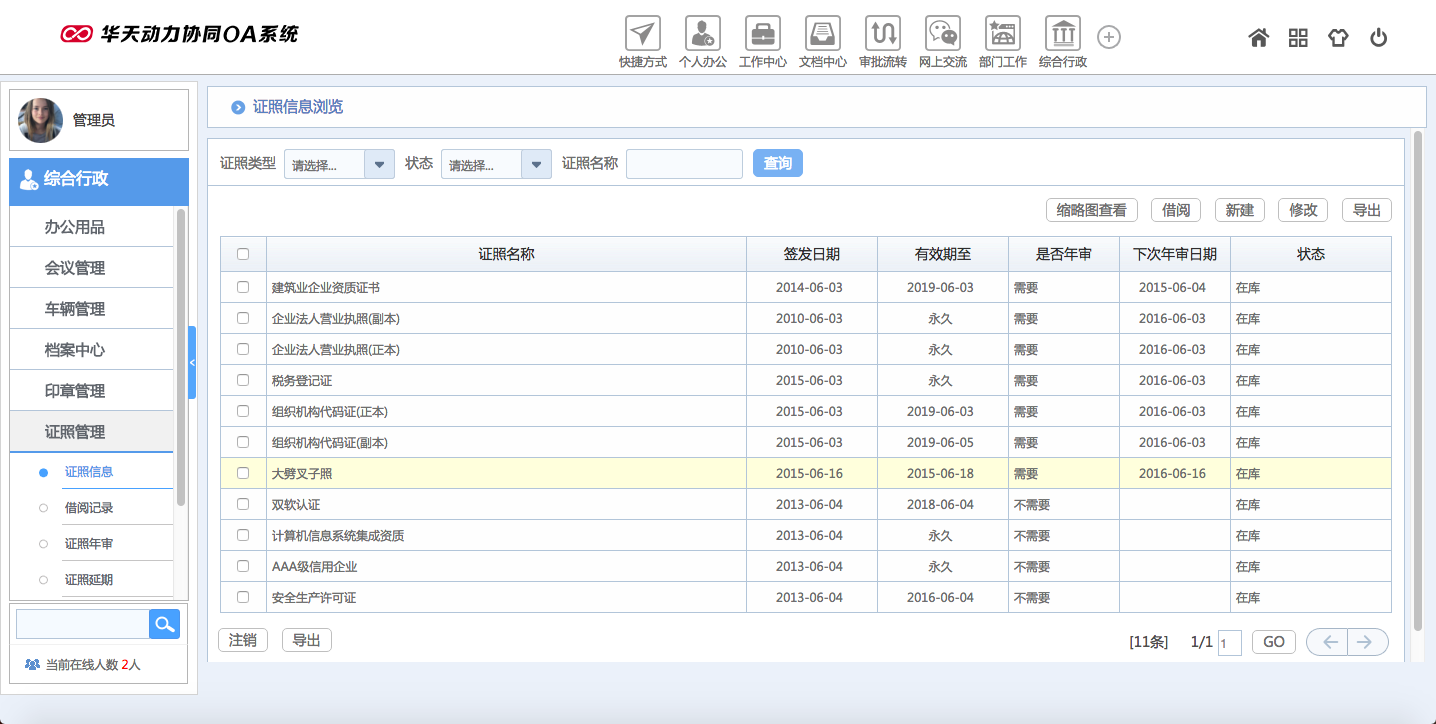Open the 快捷方式 shortcut icon
The image size is (1436, 724).
pos(642,34)
